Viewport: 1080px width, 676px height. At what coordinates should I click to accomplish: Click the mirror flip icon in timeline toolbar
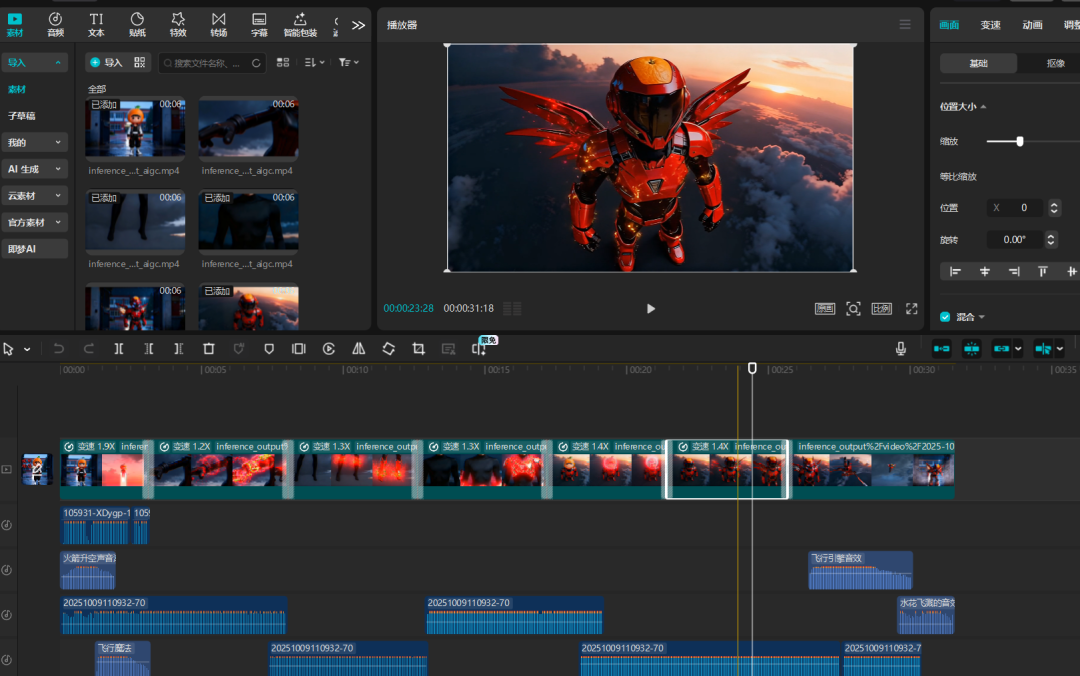point(359,349)
